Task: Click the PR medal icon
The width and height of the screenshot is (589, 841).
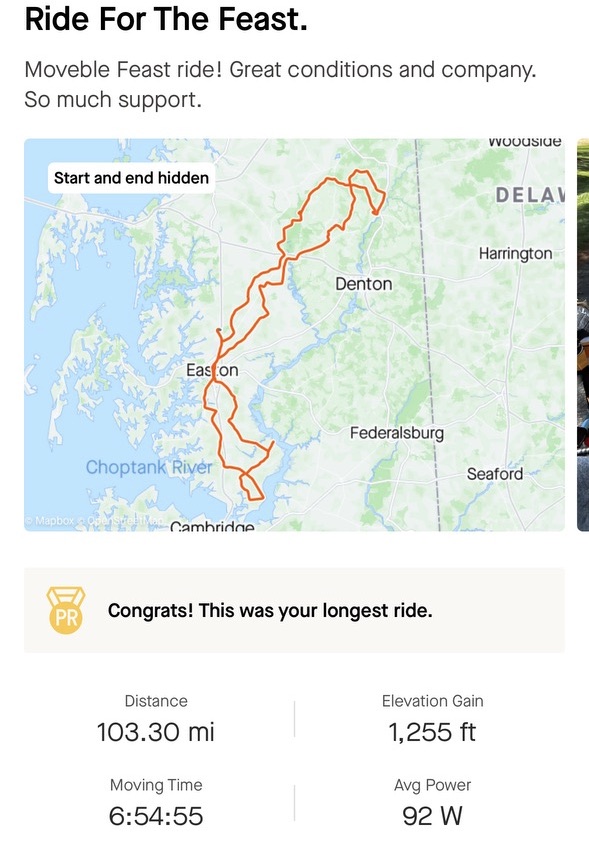Action: pos(66,610)
